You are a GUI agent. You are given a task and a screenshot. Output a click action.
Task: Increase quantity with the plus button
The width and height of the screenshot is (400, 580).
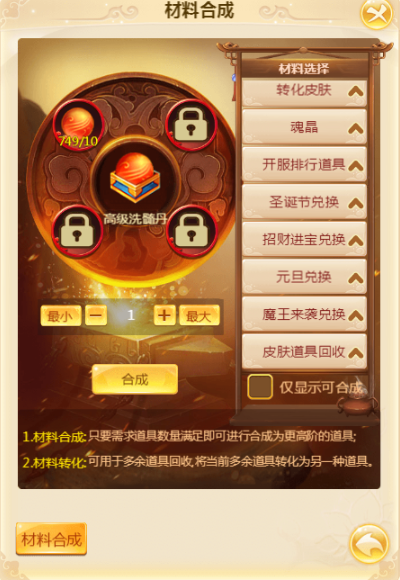point(164,316)
